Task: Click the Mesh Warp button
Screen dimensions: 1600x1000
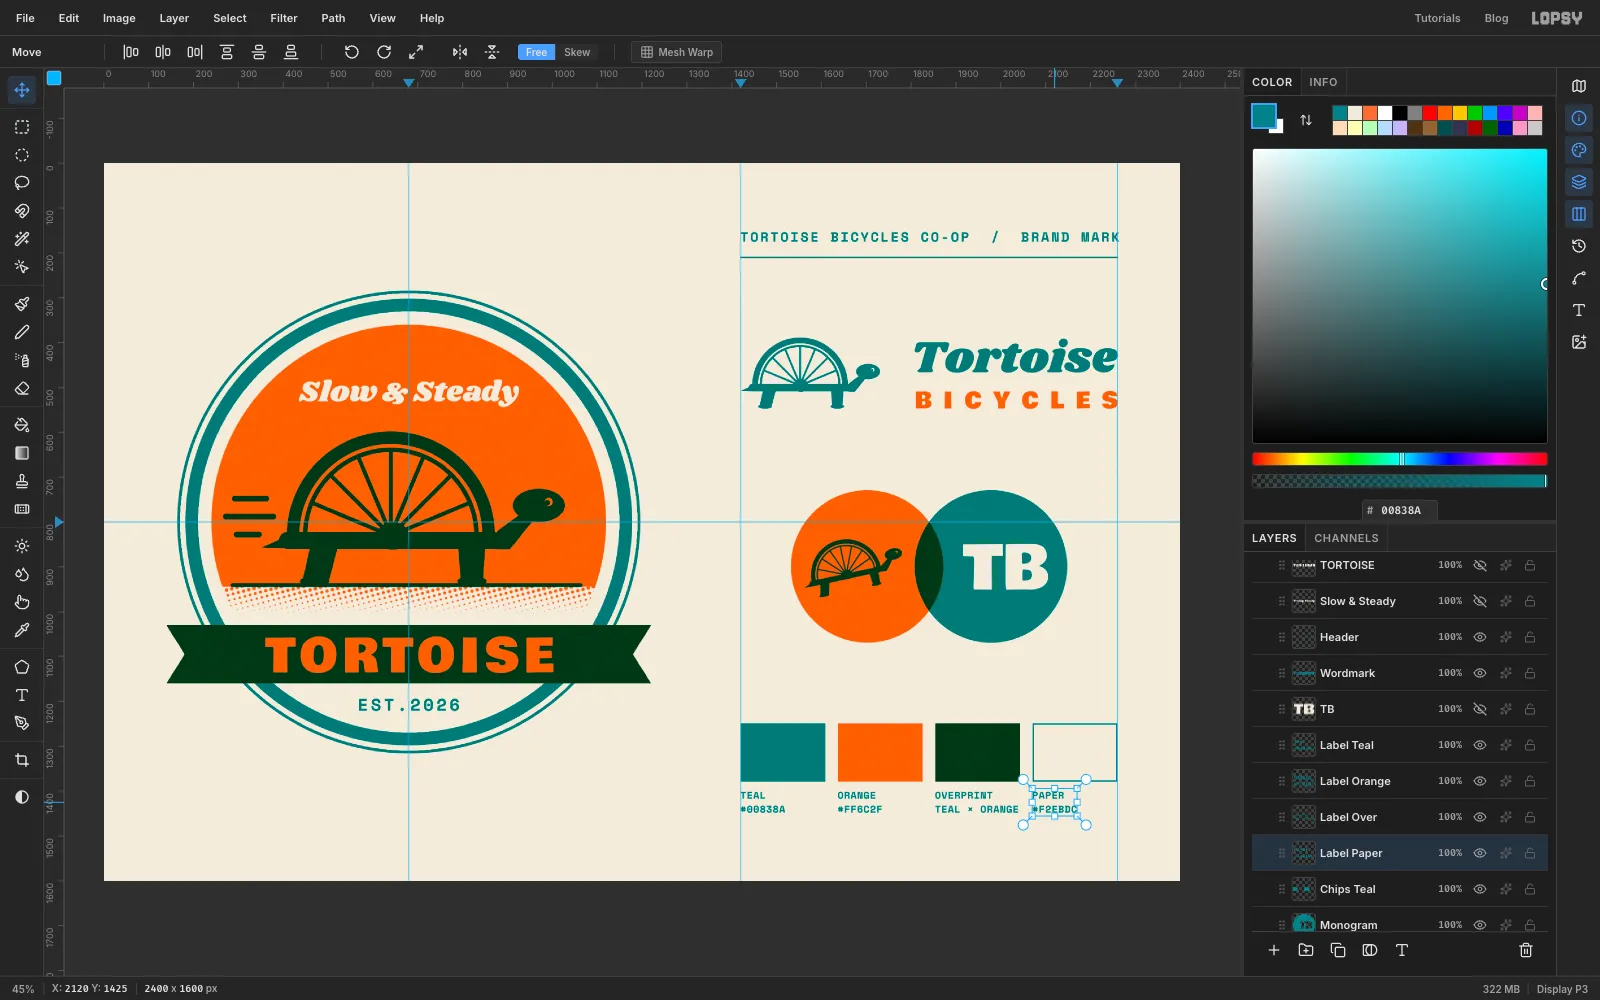Action: coord(676,52)
